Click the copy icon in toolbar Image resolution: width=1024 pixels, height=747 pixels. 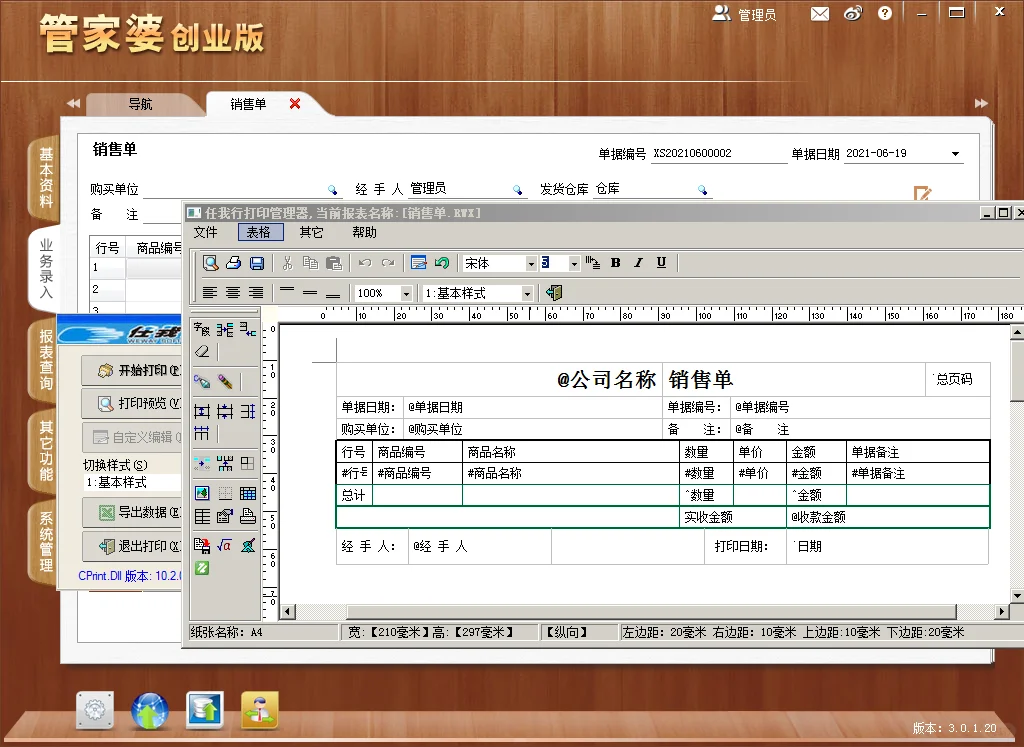point(311,262)
